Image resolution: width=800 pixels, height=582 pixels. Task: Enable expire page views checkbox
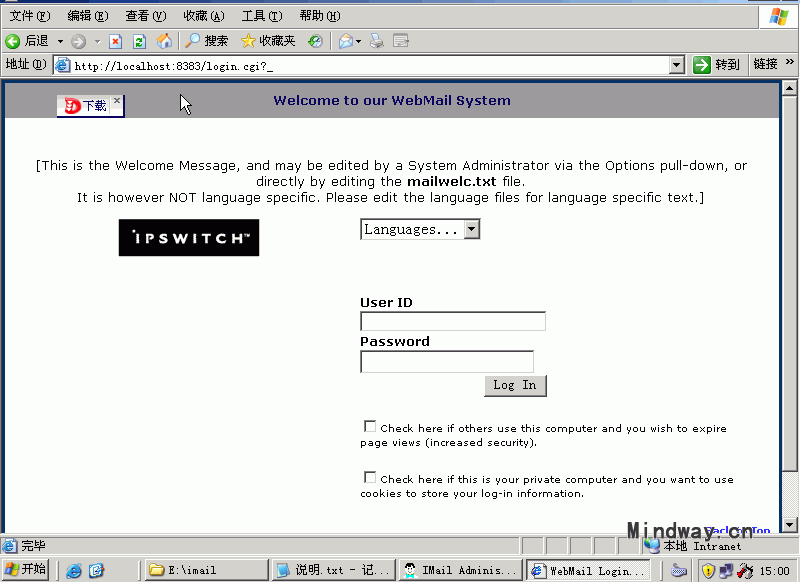coord(370,427)
